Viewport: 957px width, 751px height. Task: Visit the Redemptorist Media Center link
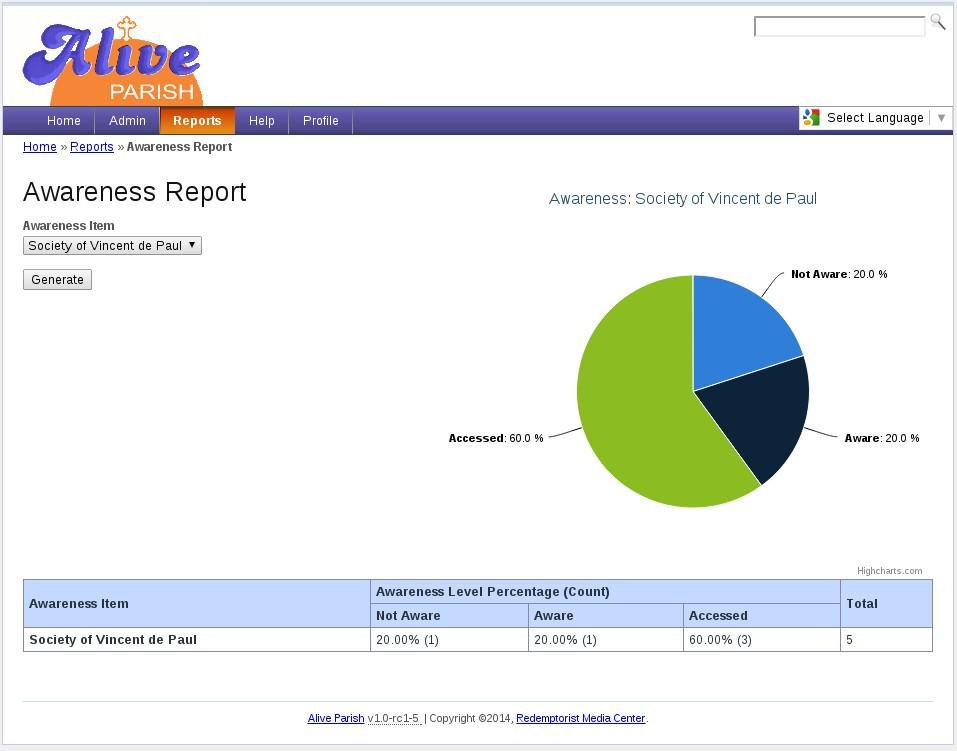pyautogui.click(x=580, y=718)
